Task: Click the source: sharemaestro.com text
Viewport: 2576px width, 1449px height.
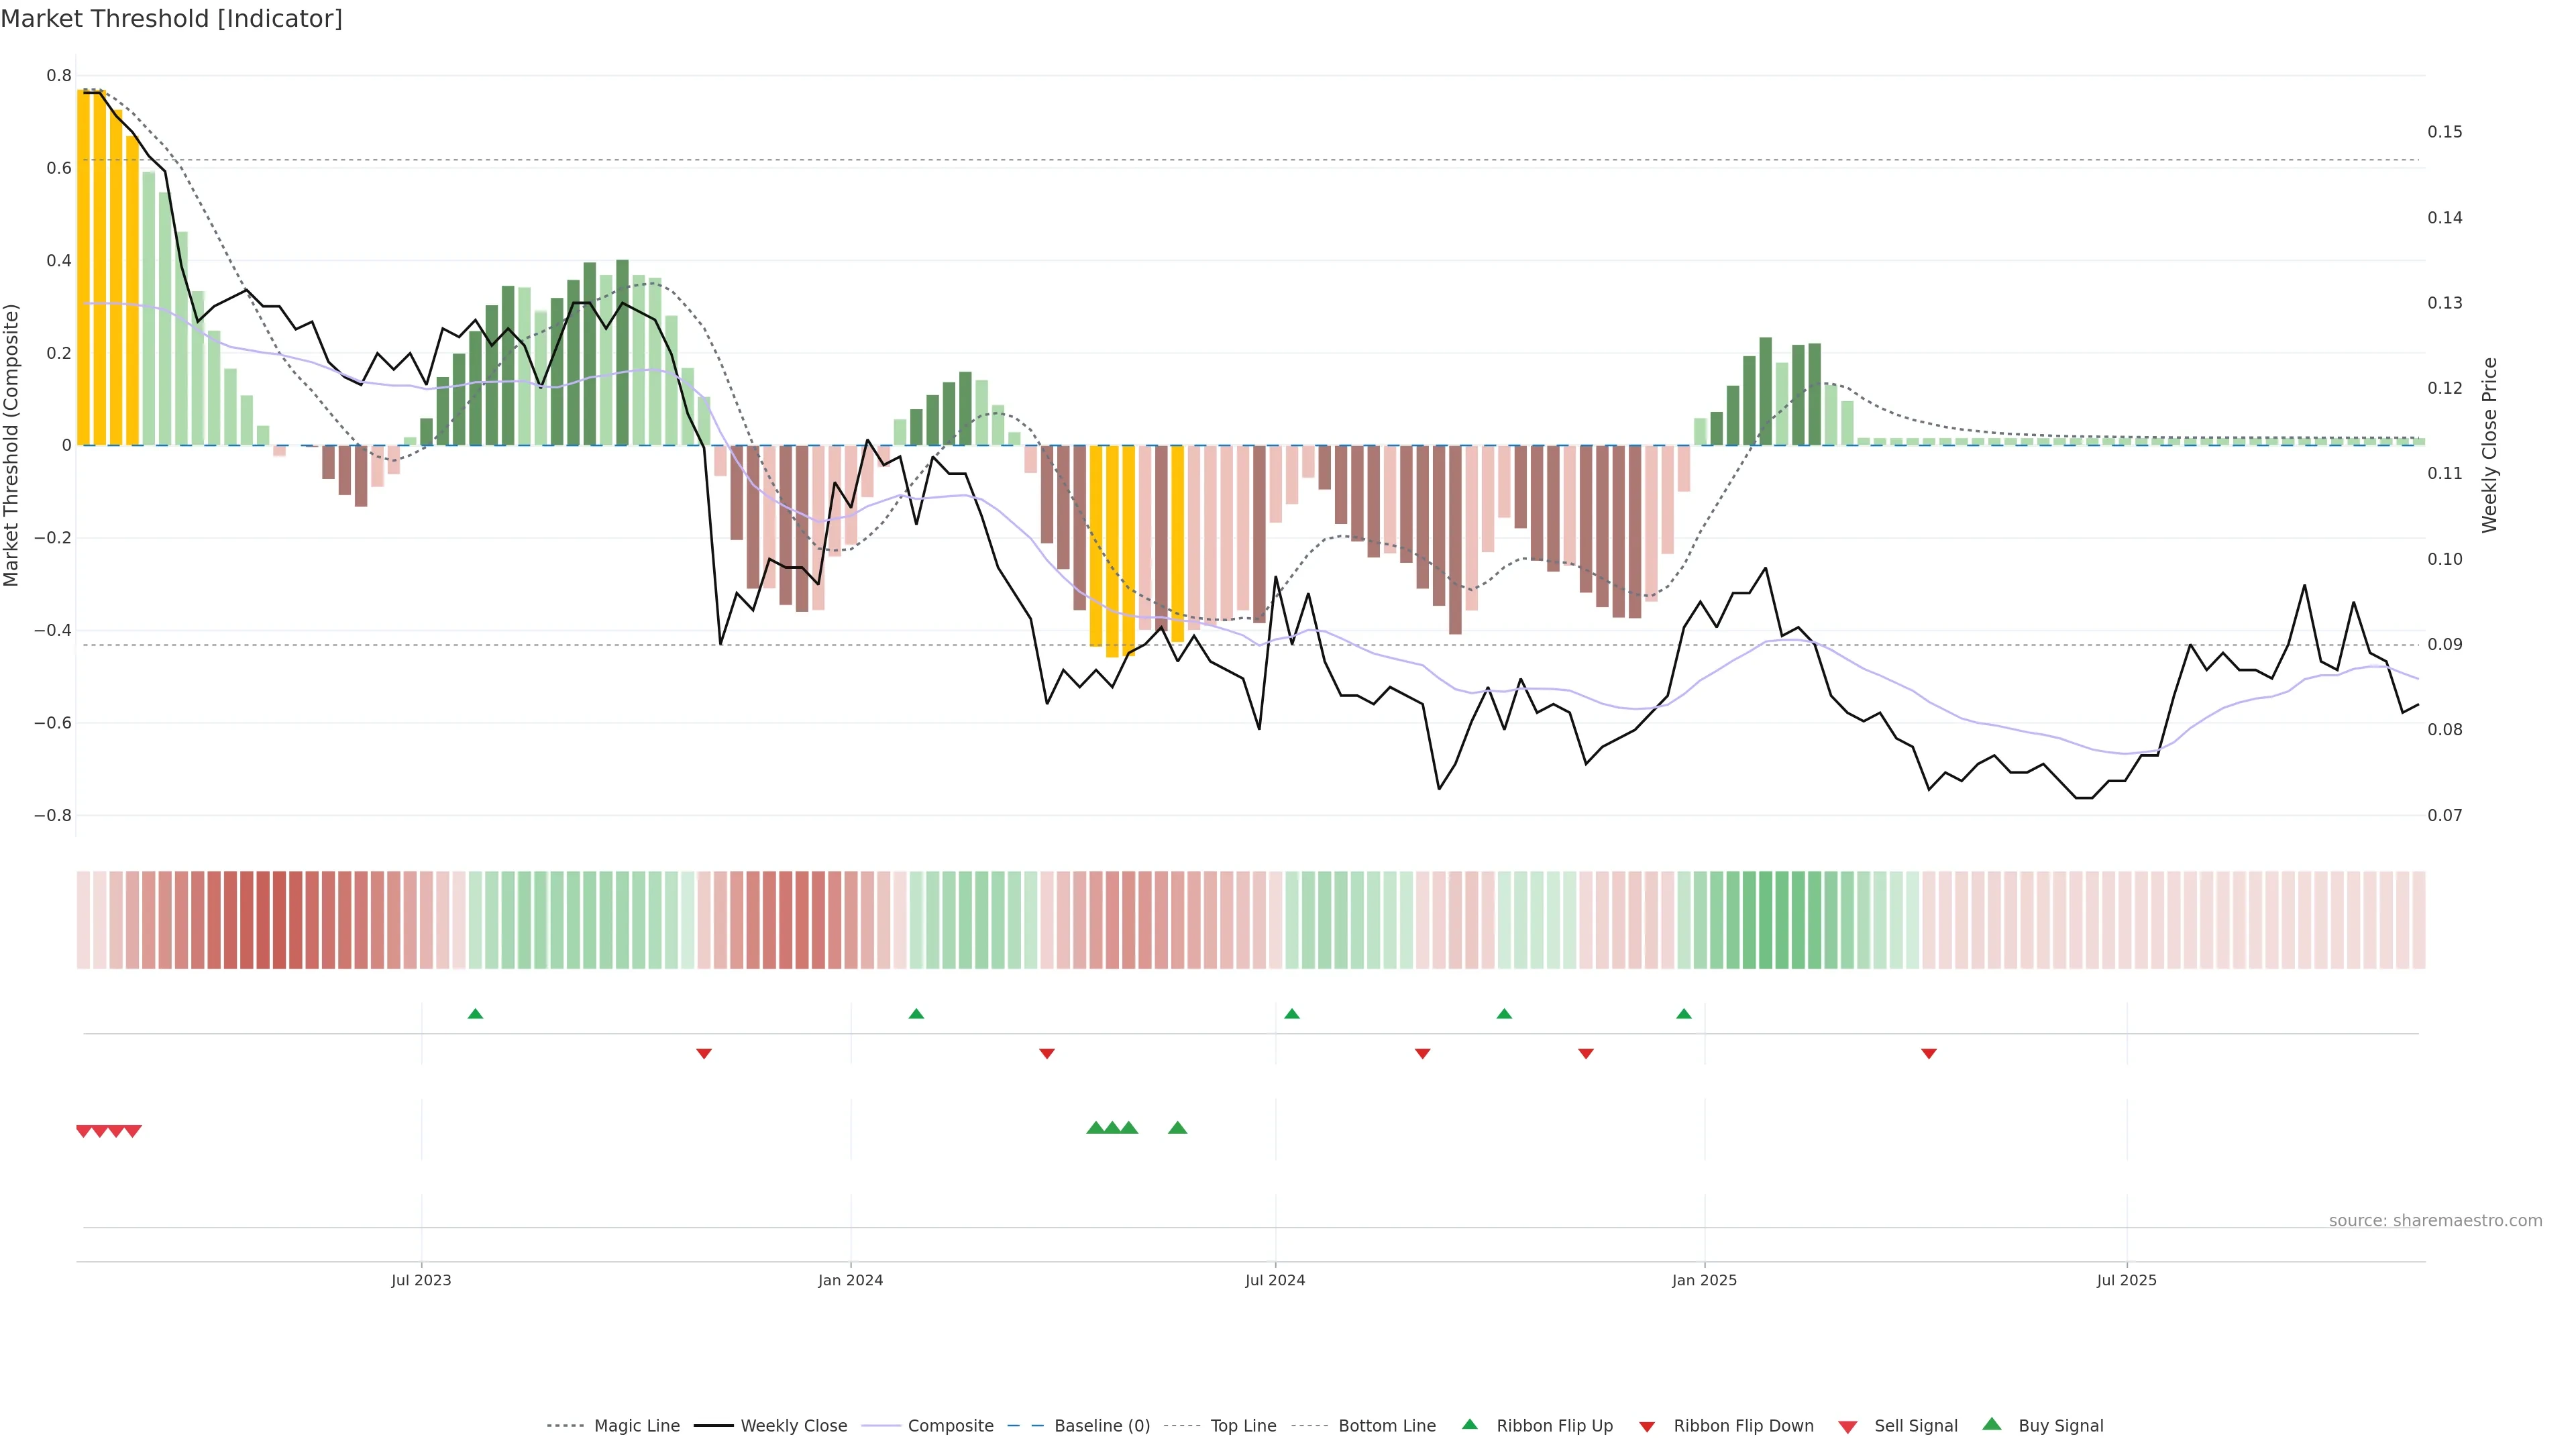Action: point(2435,1221)
